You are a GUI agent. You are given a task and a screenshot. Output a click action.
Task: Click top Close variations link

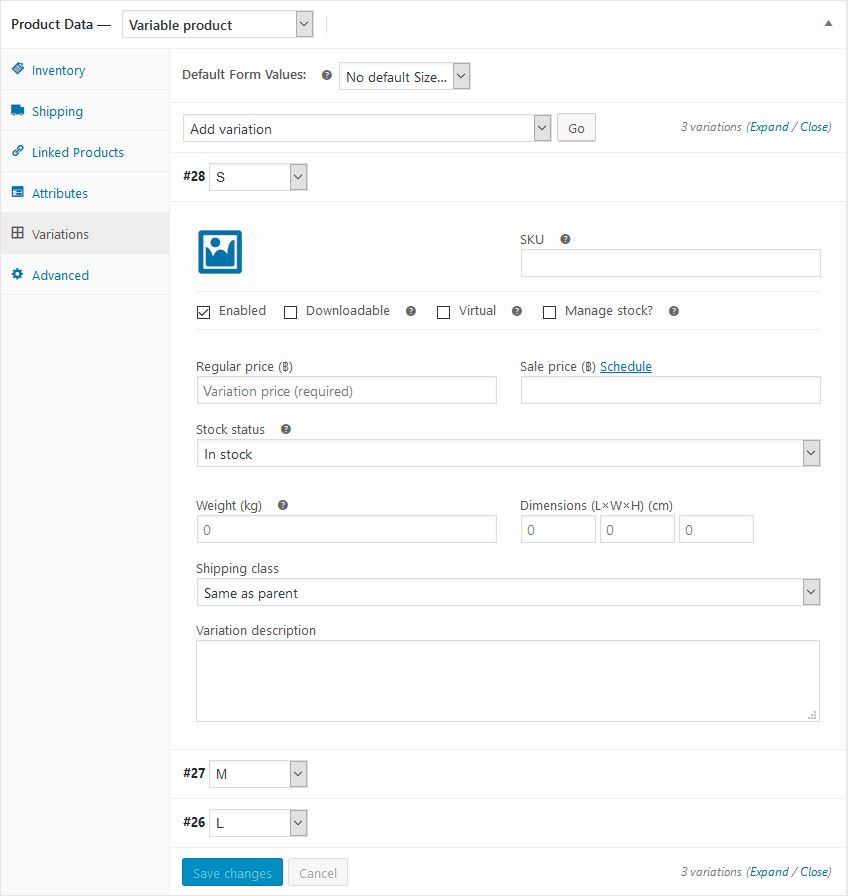click(x=814, y=127)
